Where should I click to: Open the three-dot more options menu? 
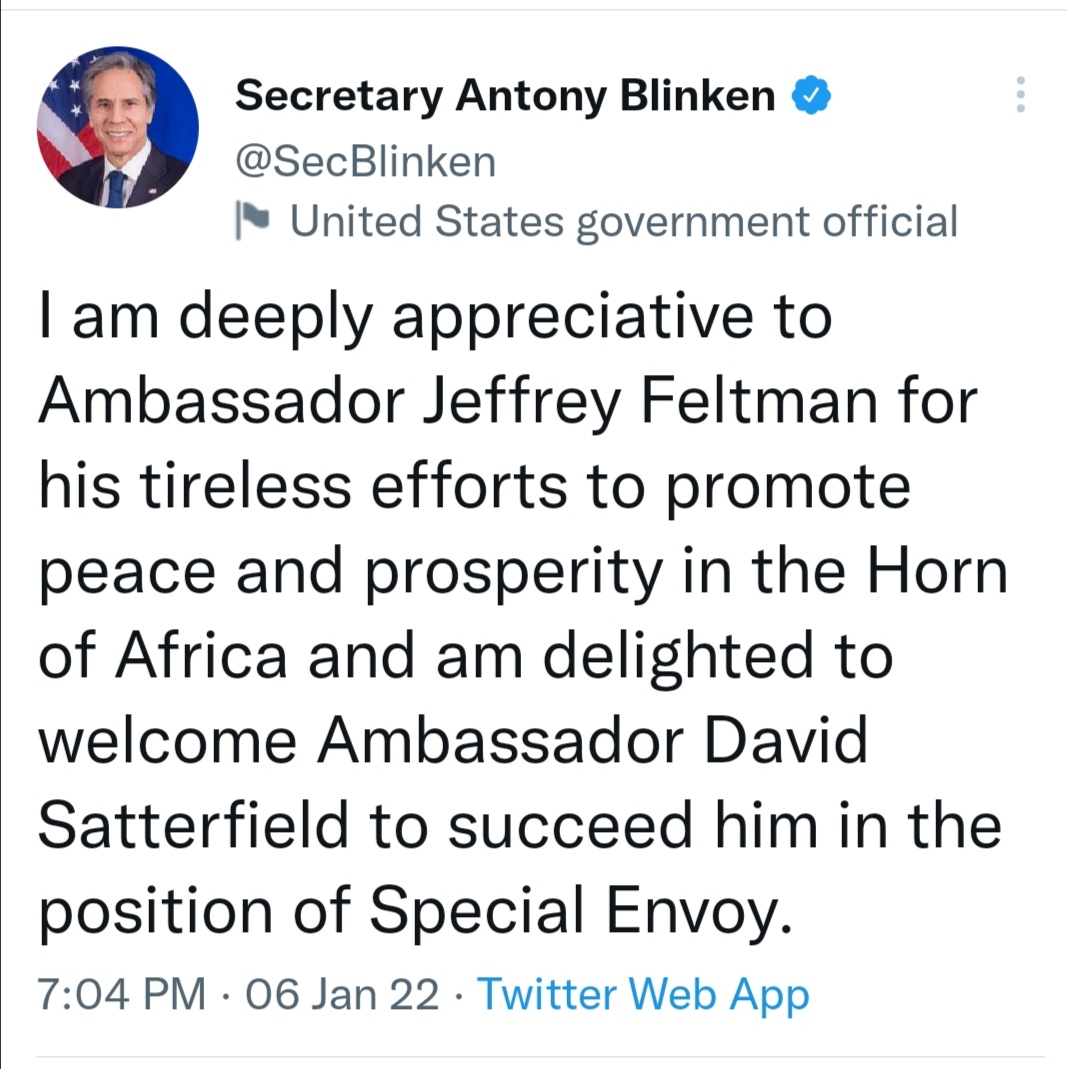point(1020,95)
